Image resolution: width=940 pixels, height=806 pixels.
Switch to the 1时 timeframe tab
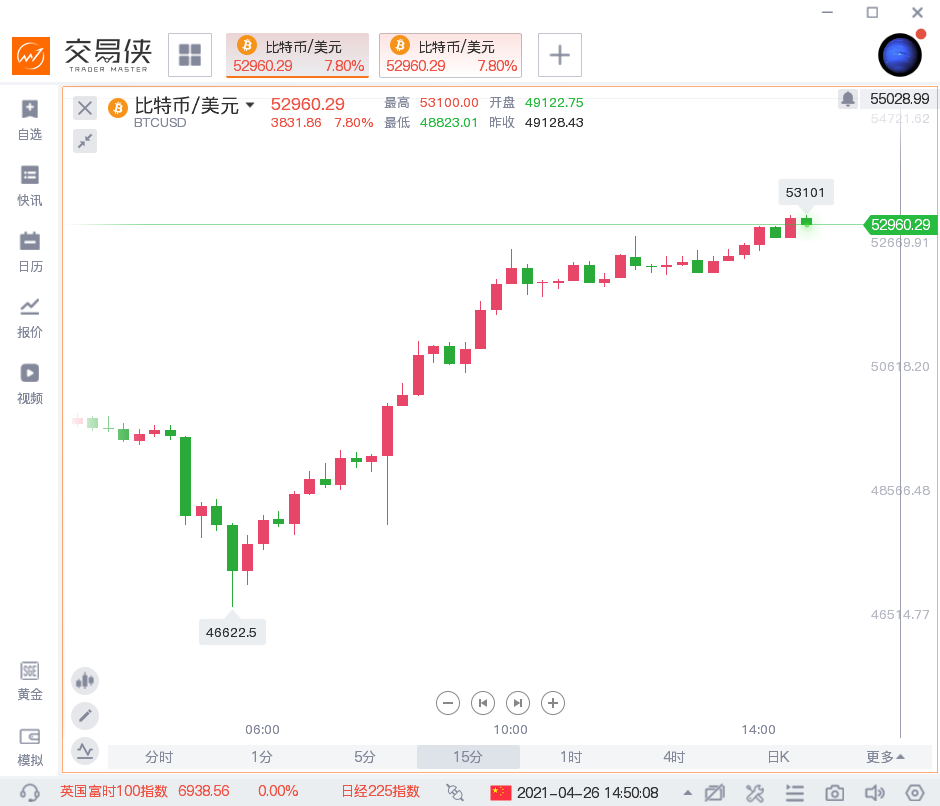571,757
